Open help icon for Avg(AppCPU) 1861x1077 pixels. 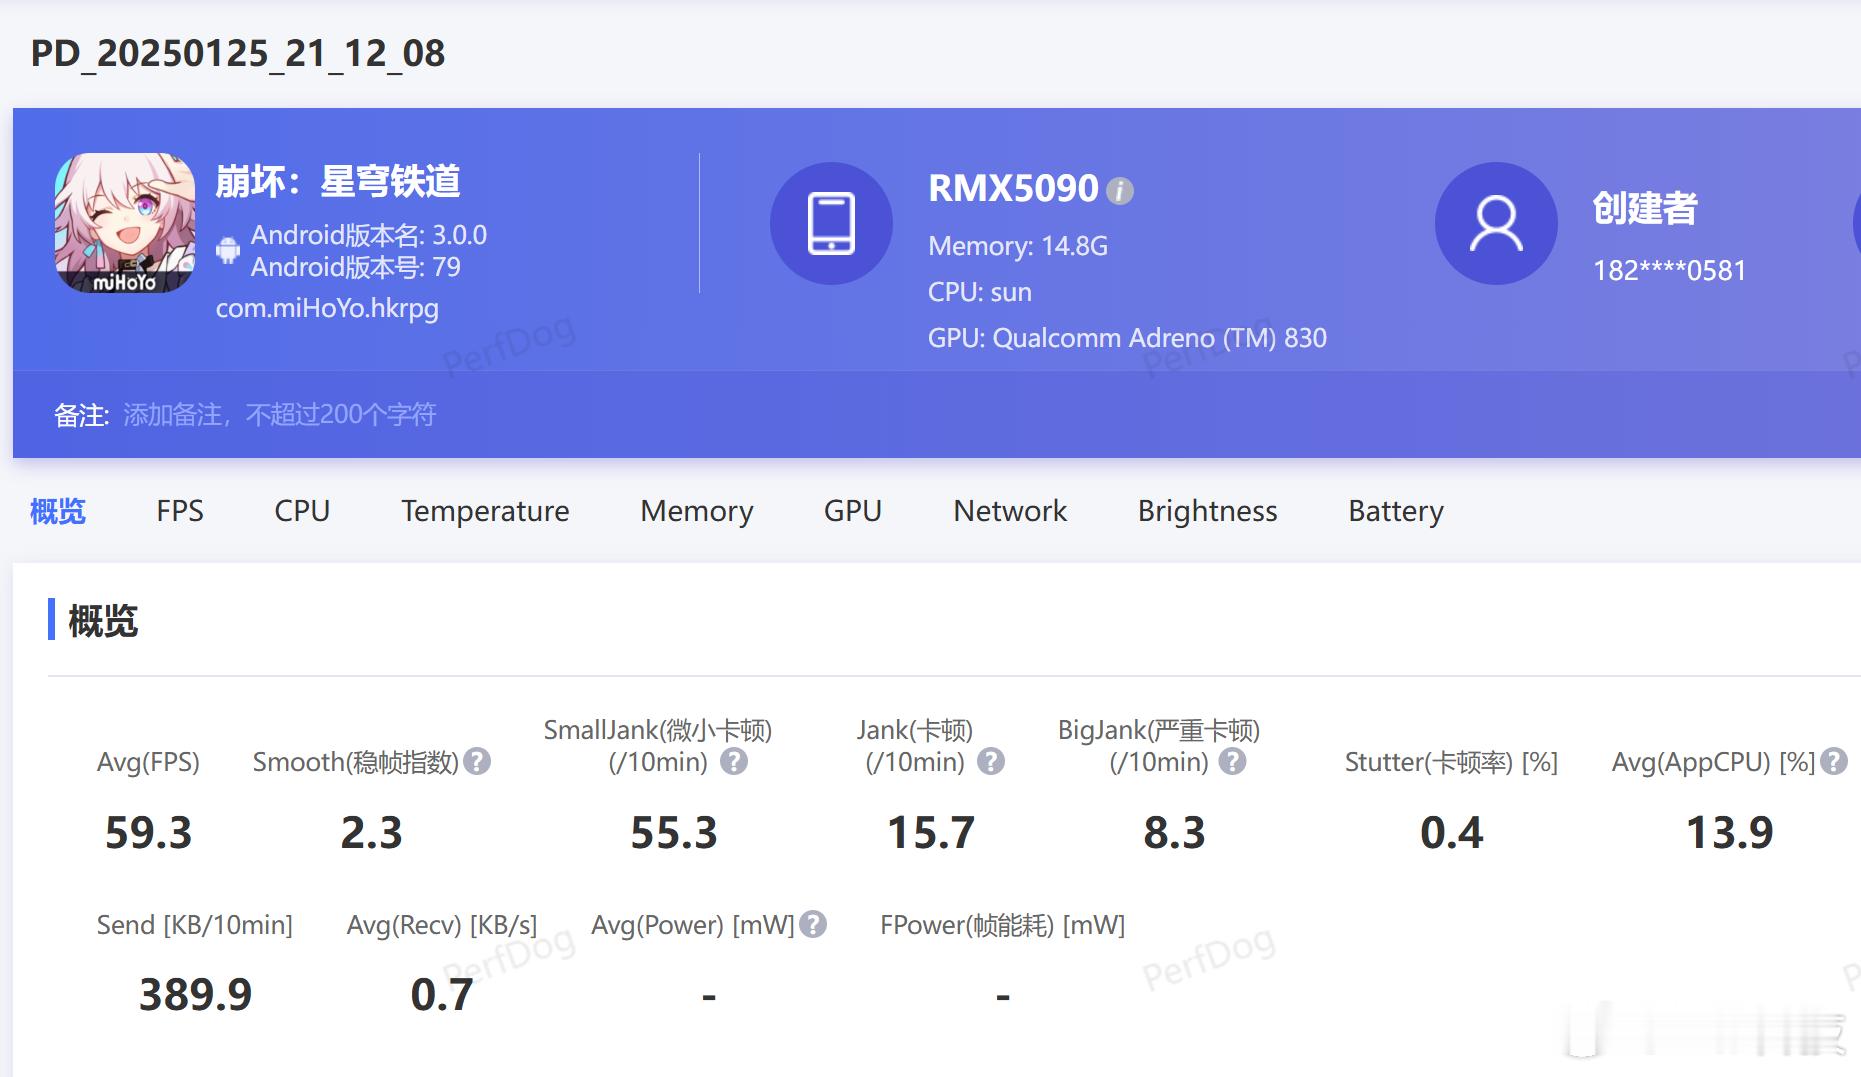pos(1834,762)
